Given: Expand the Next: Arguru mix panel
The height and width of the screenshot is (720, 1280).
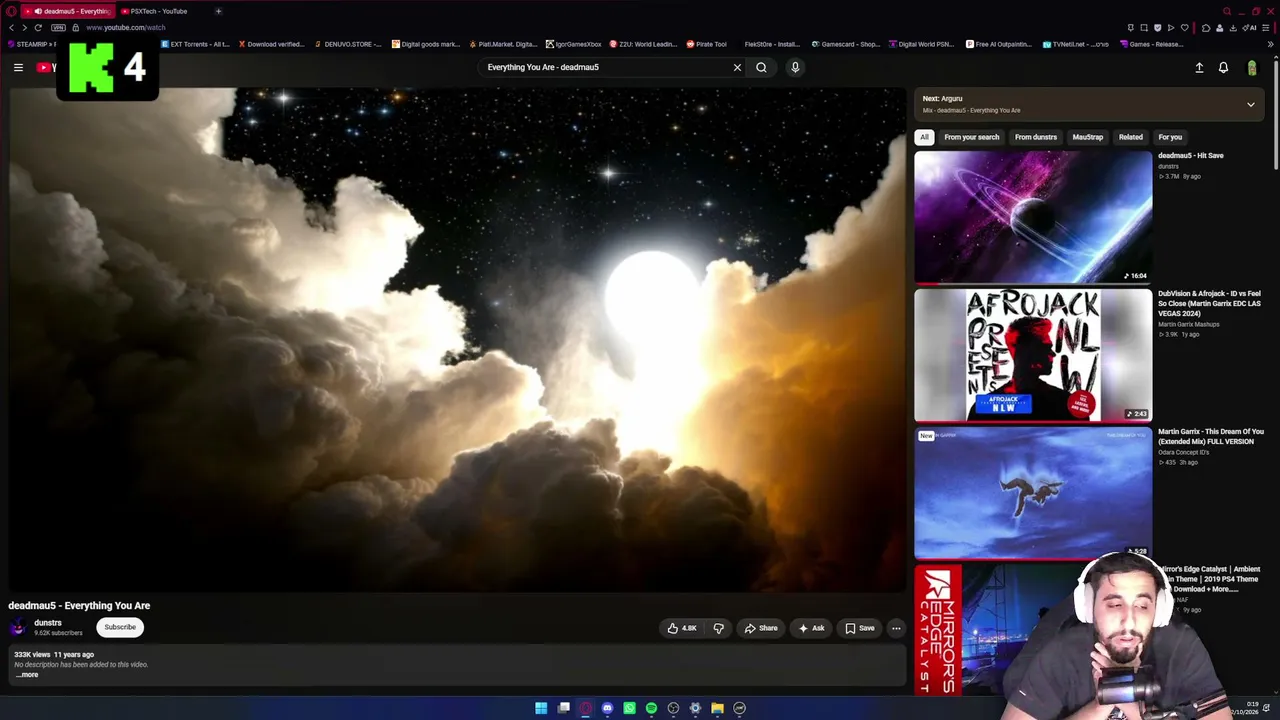Looking at the screenshot, I should pyautogui.click(x=1250, y=104).
